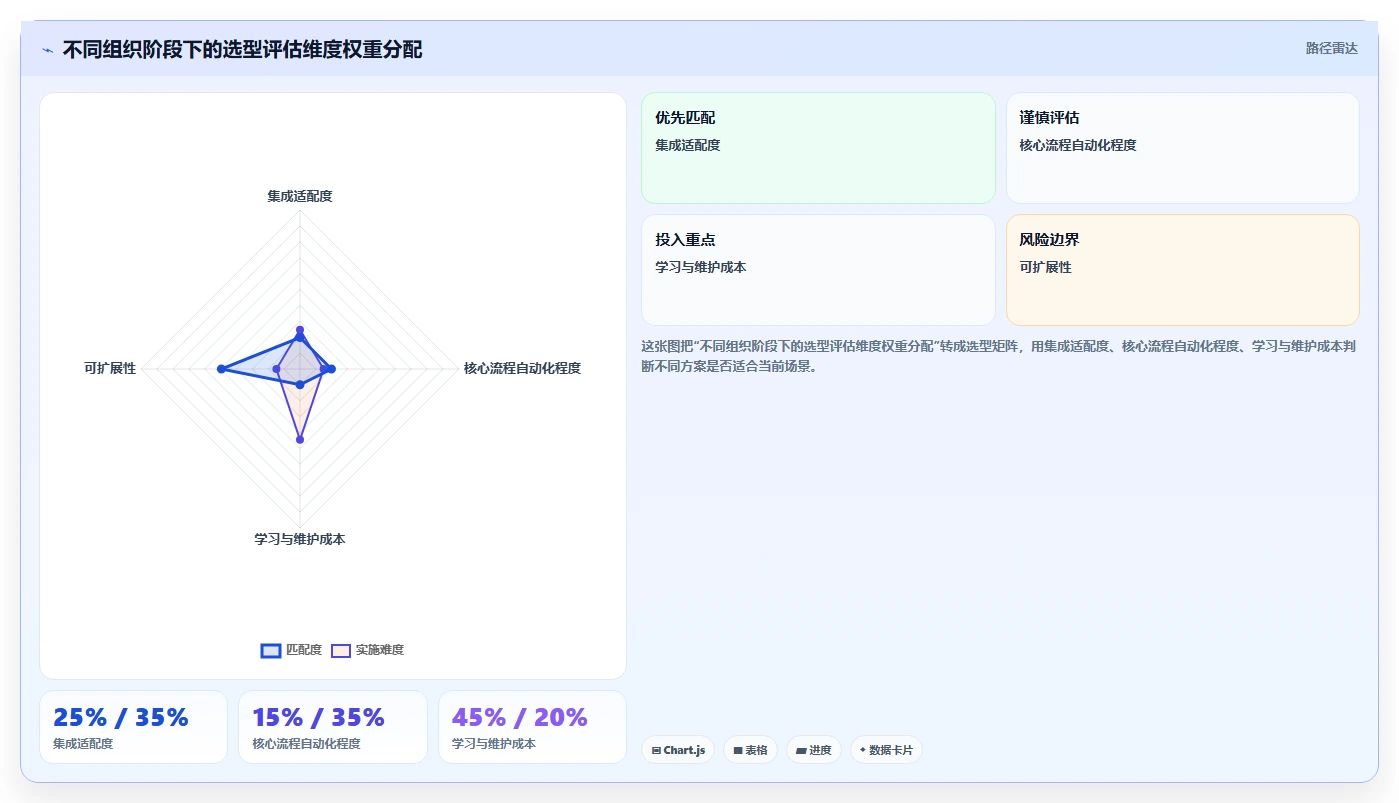Click the description paragraph starting 这张图把

999,356
